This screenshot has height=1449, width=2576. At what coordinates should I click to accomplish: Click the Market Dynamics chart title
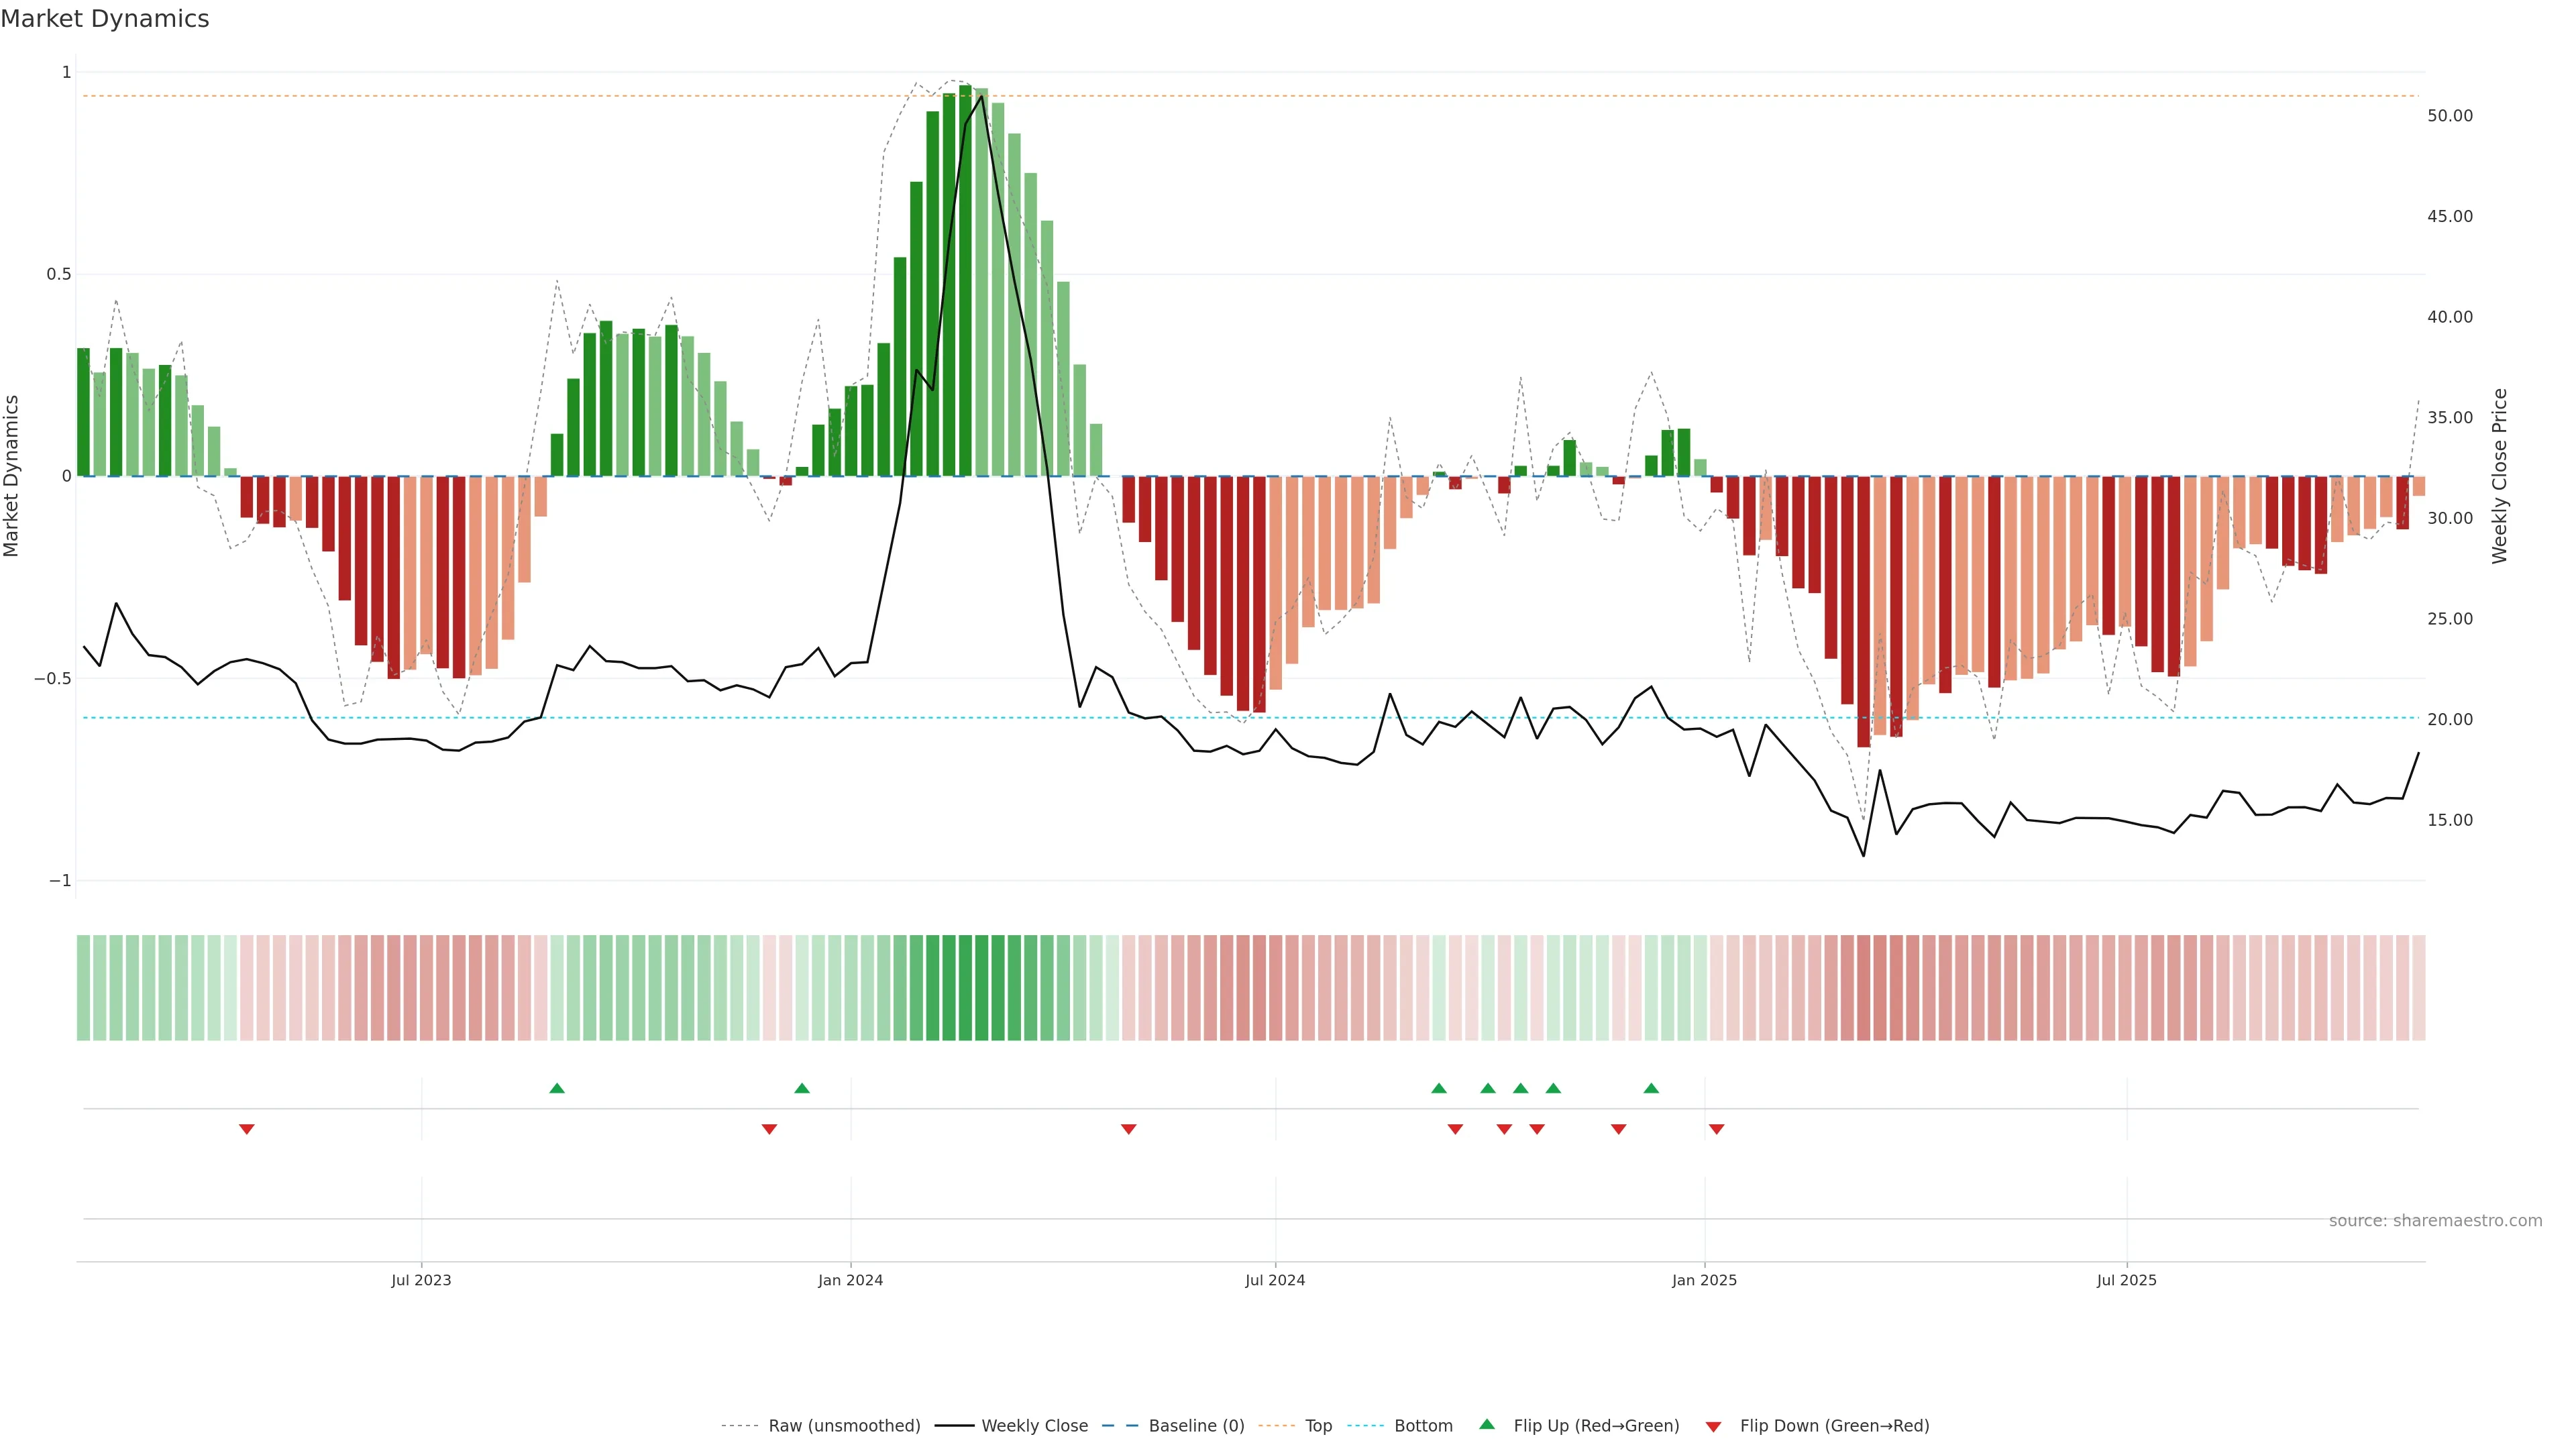(105, 19)
